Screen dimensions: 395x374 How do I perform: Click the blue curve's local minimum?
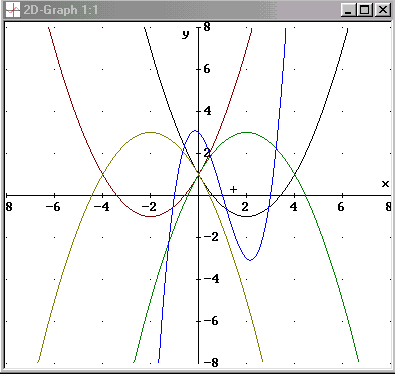250,260
